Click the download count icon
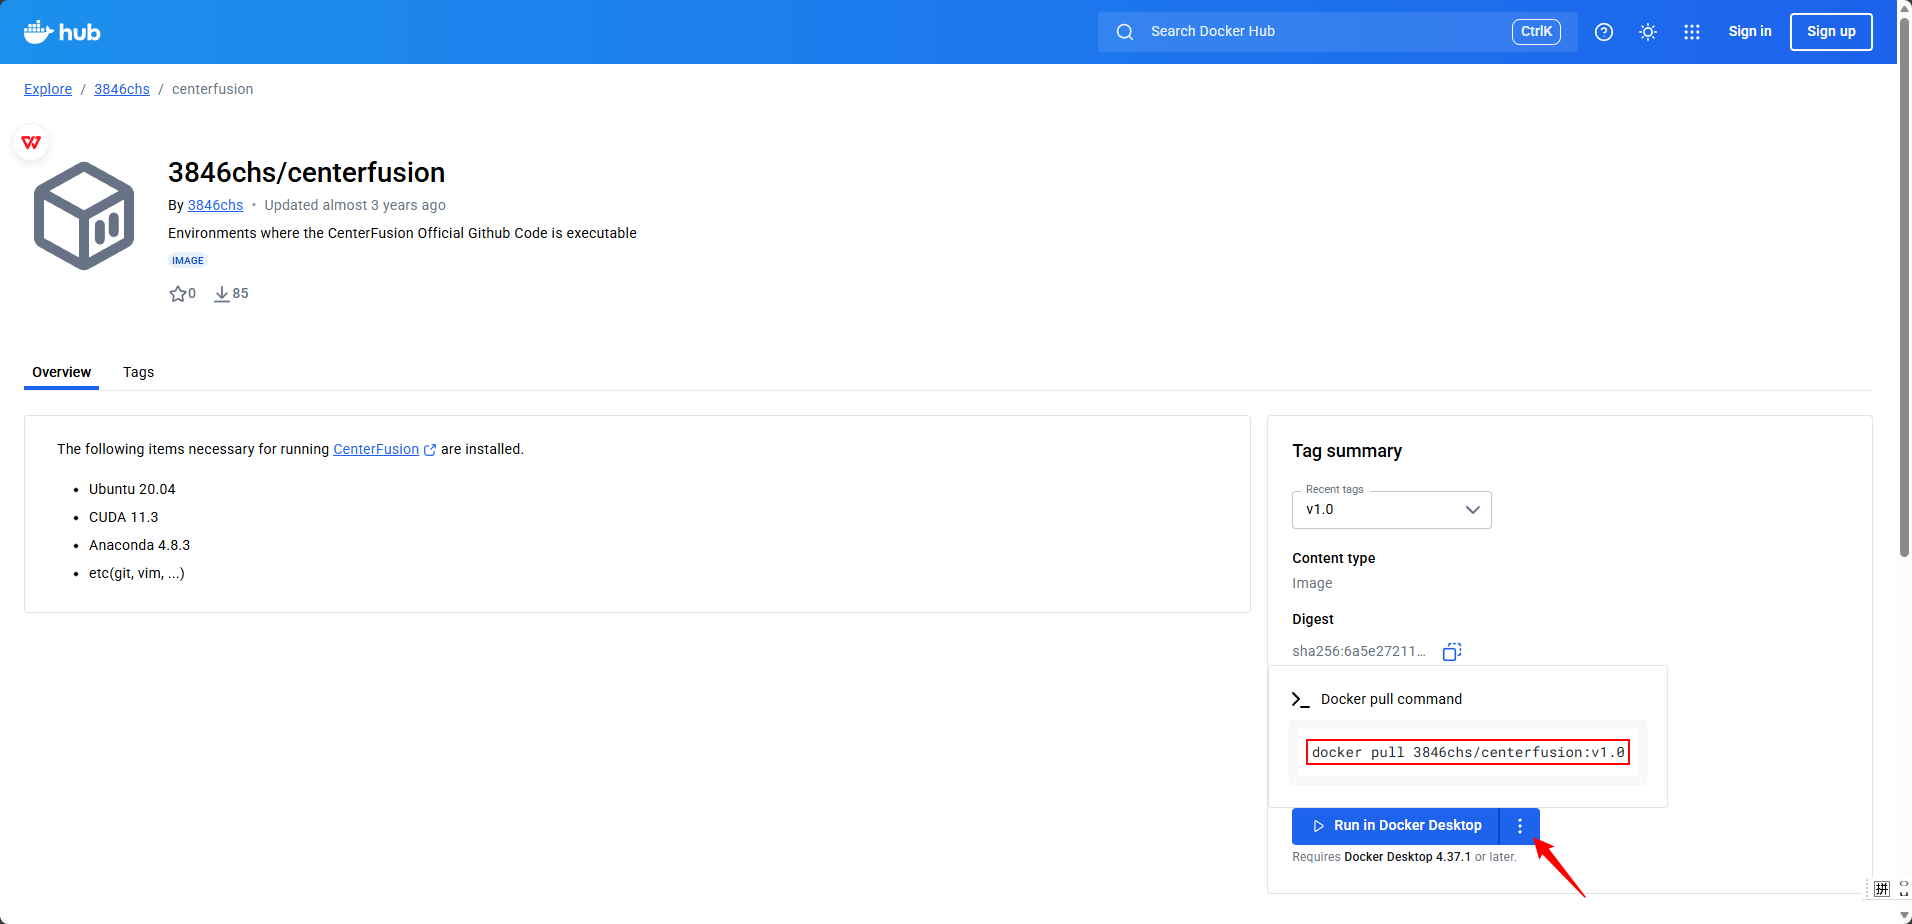This screenshot has width=1912, height=924. point(222,294)
